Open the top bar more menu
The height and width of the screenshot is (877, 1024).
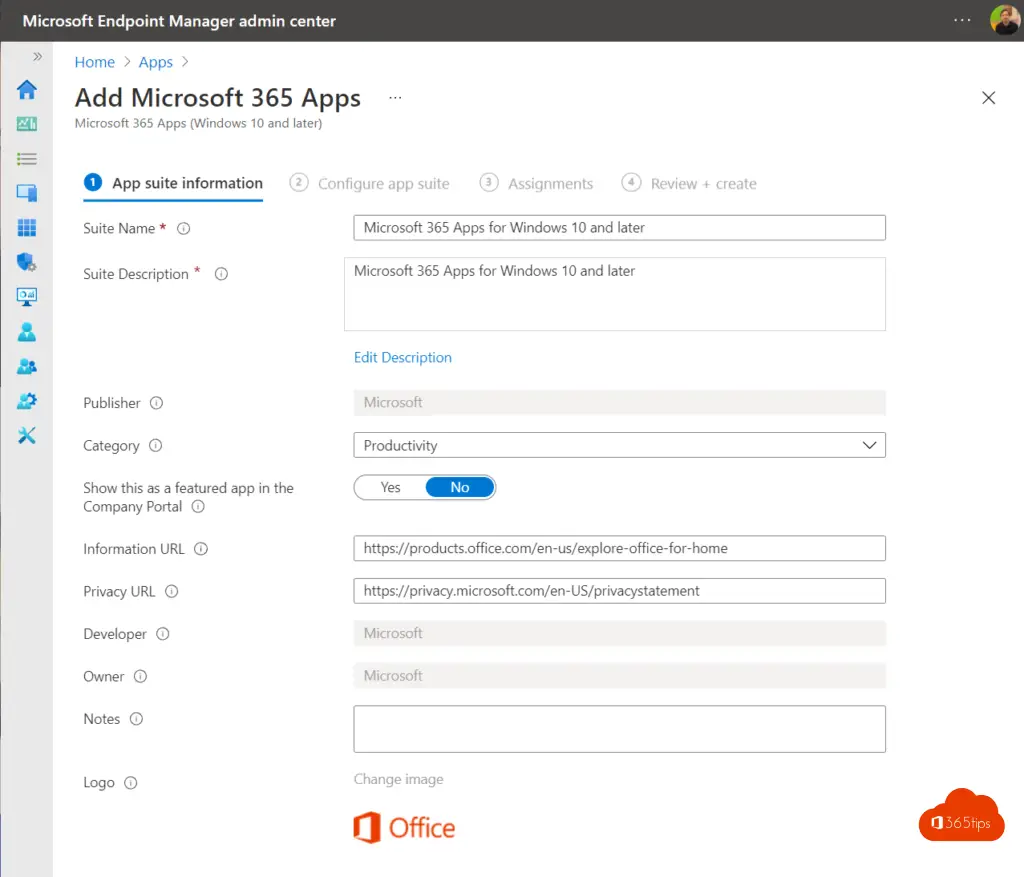(962, 20)
